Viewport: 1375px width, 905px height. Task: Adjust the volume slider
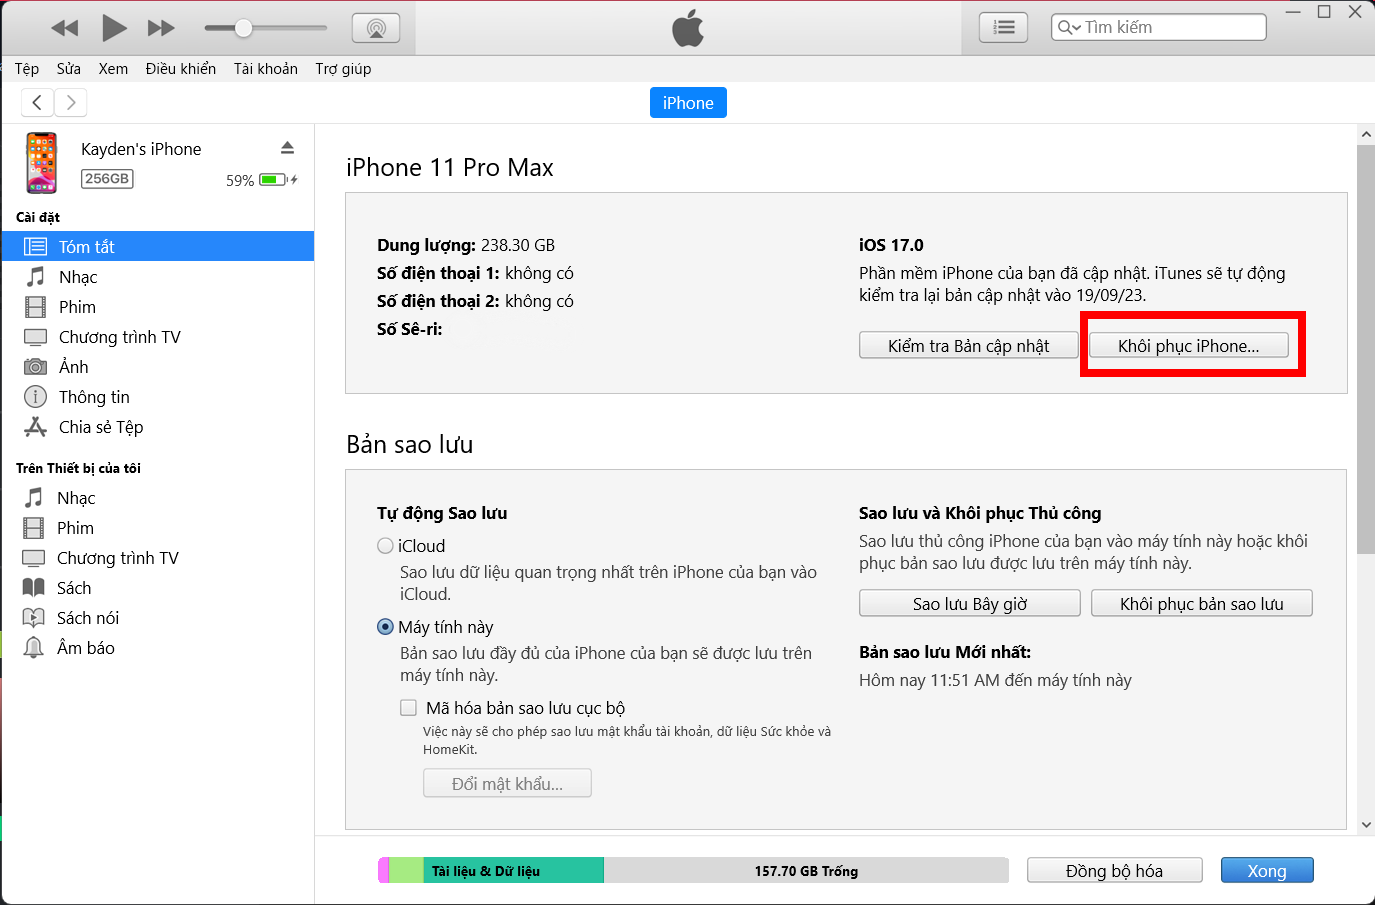tap(243, 27)
